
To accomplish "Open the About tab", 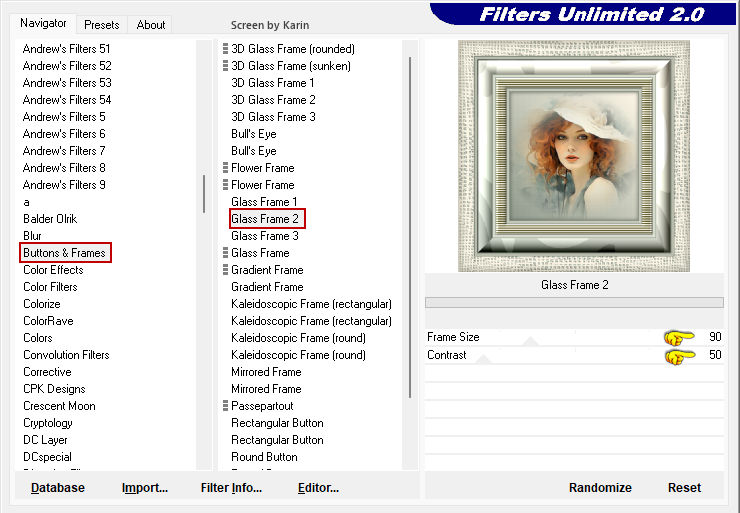I will pyautogui.click(x=151, y=25).
